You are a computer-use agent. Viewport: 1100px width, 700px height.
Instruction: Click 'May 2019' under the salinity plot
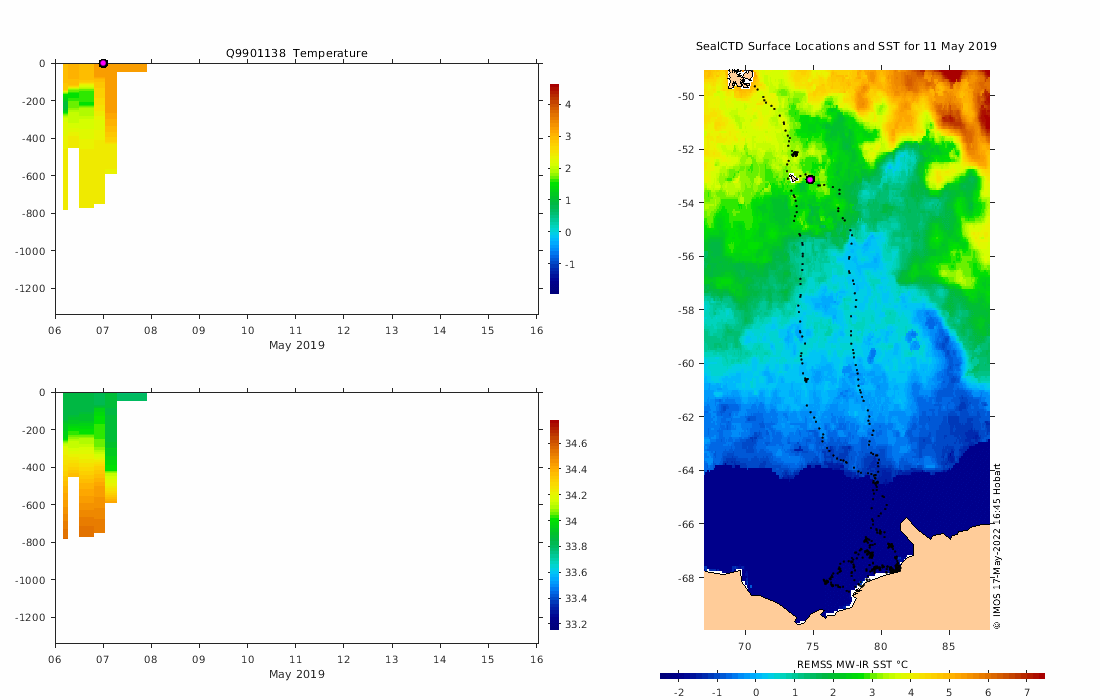(297, 674)
